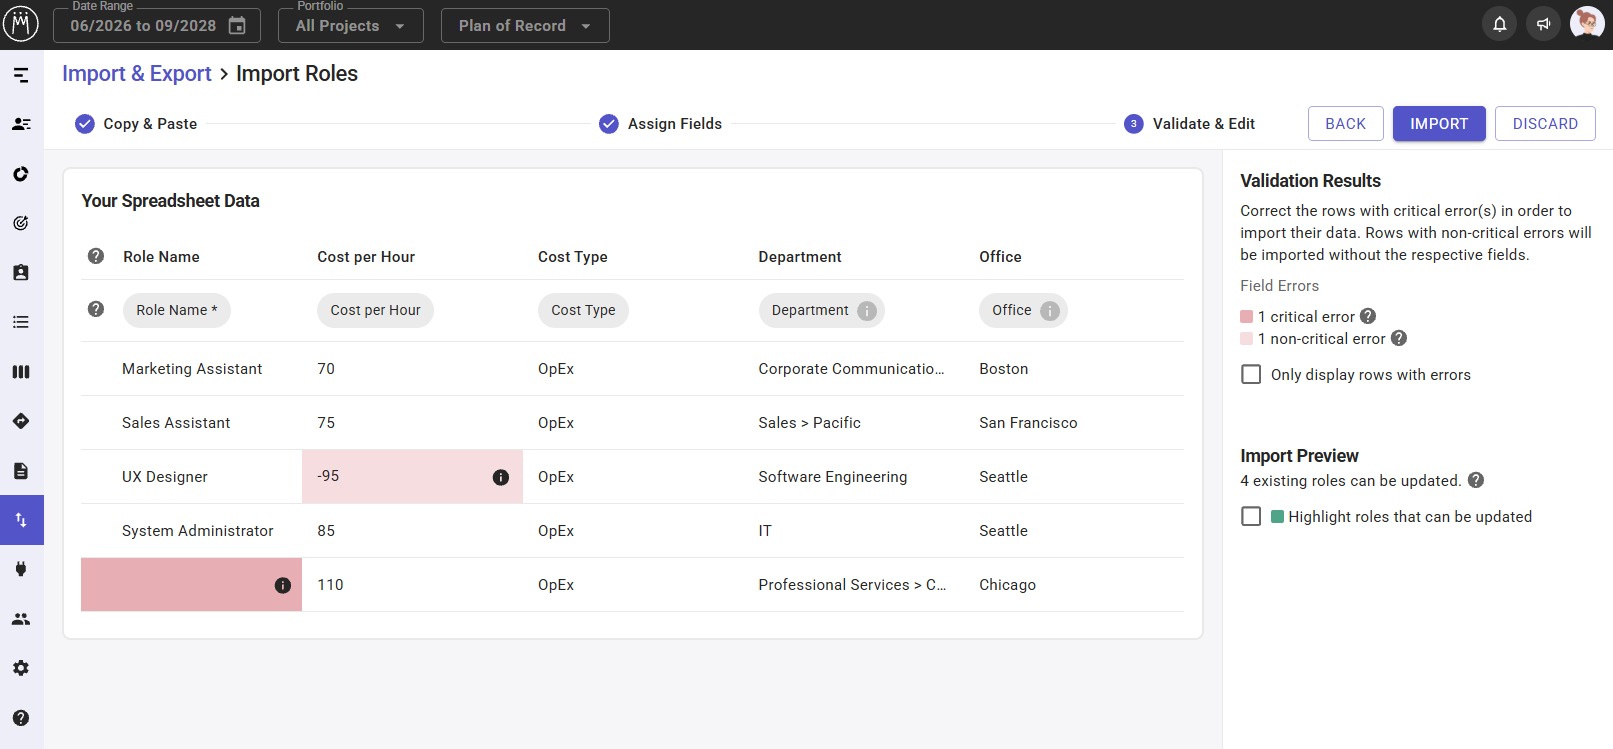Open the notifications bell icon

[1499, 24]
